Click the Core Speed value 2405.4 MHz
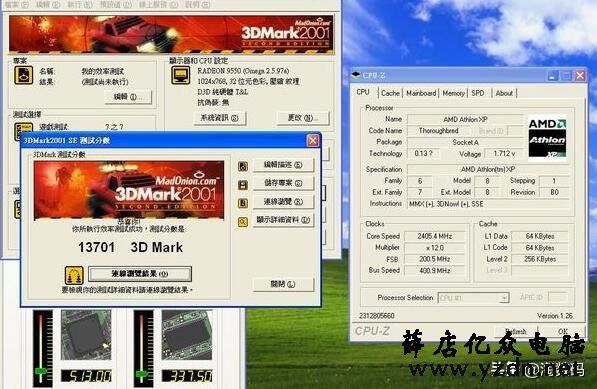The width and height of the screenshot is (597, 389). click(434, 236)
